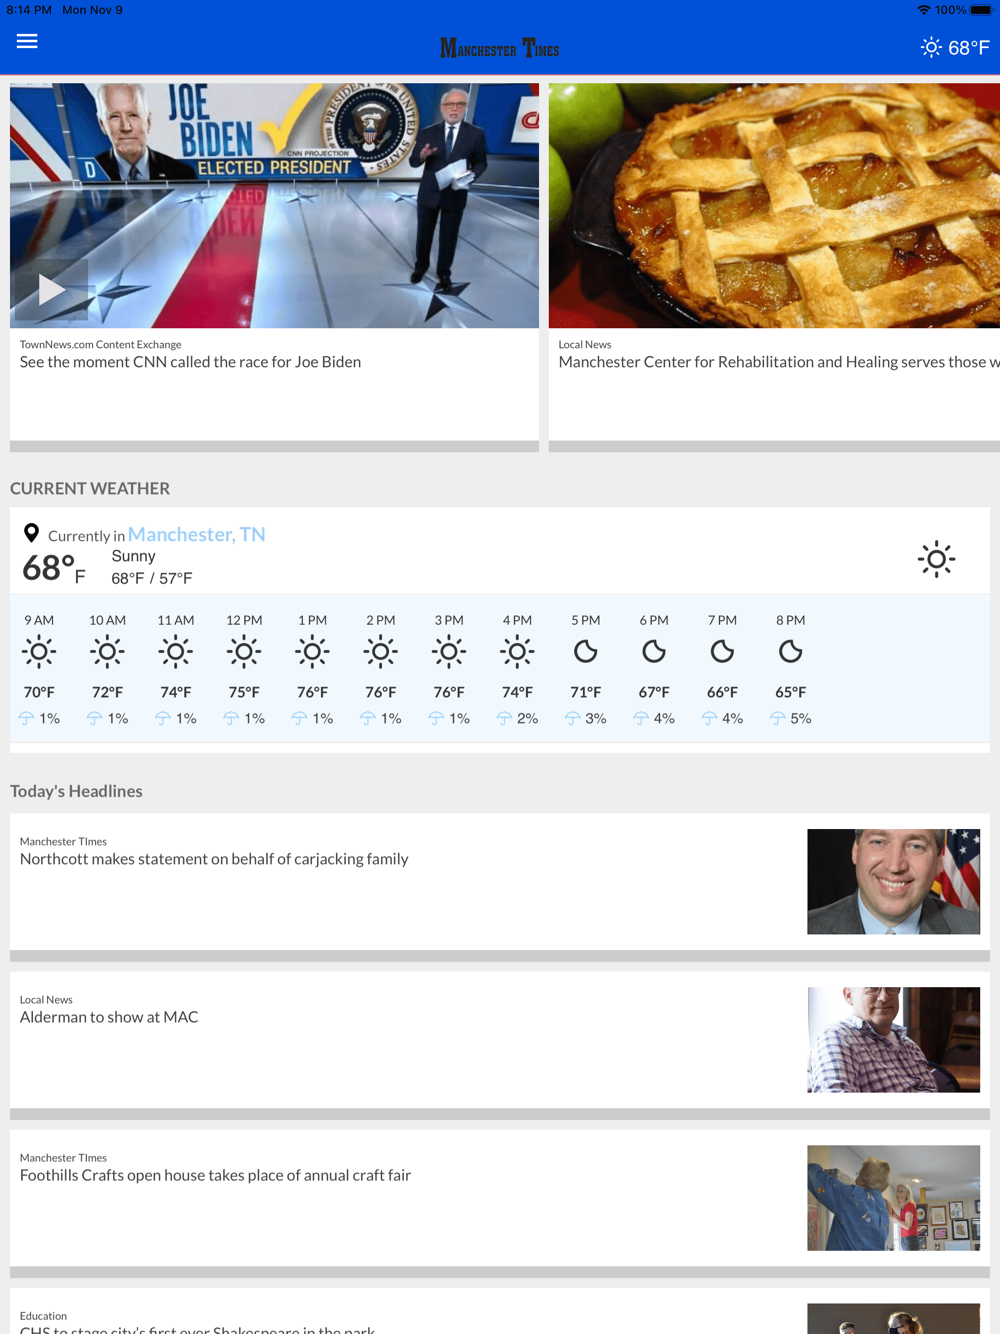Read 'See the moment CNN called the race' story

point(190,362)
